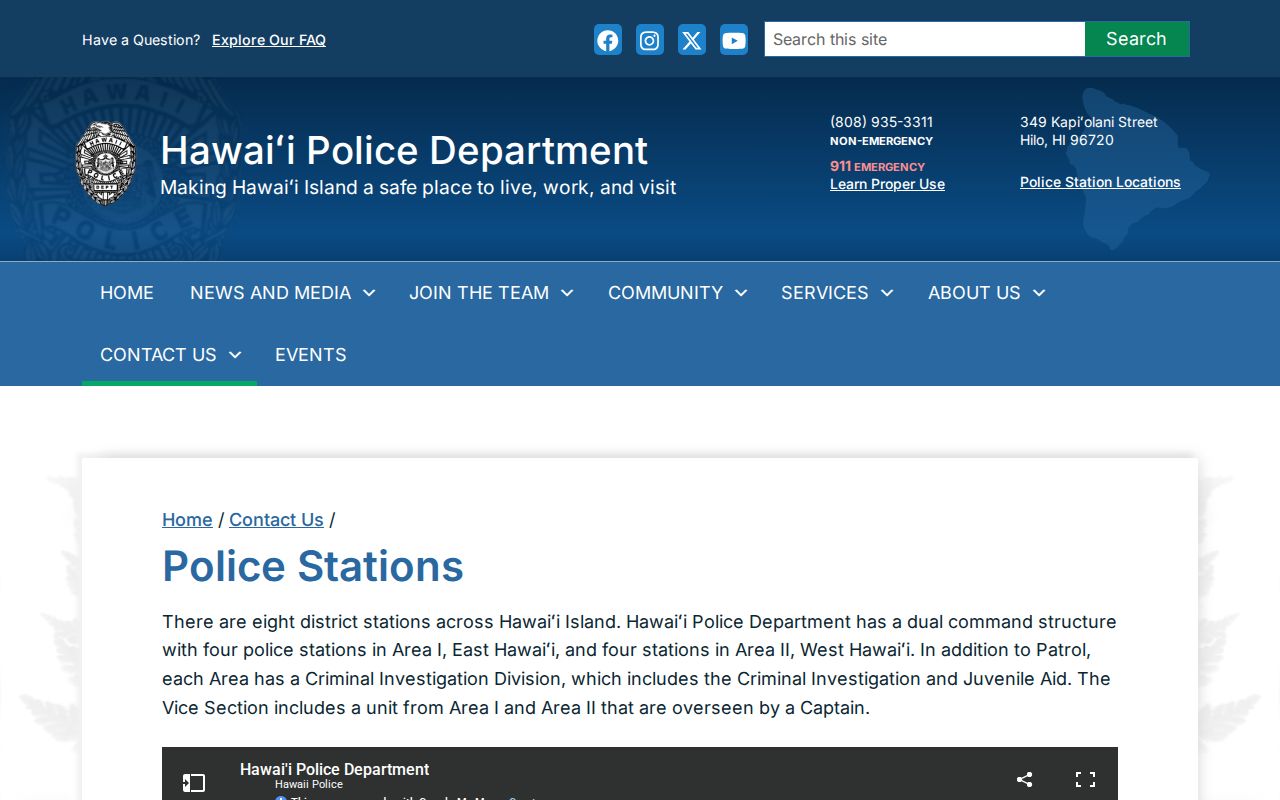1280x800 pixels.
Task: Open the Facebook page icon
Action: point(608,40)
